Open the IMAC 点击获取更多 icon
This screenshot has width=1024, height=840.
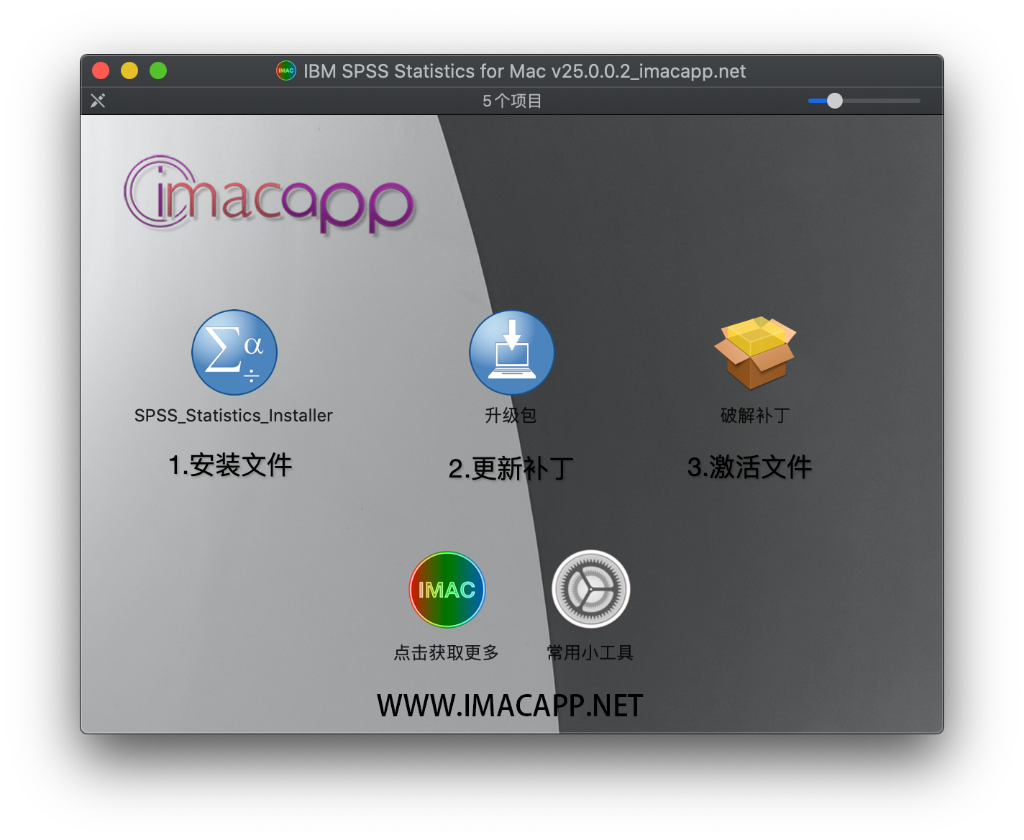pos(447,590)
